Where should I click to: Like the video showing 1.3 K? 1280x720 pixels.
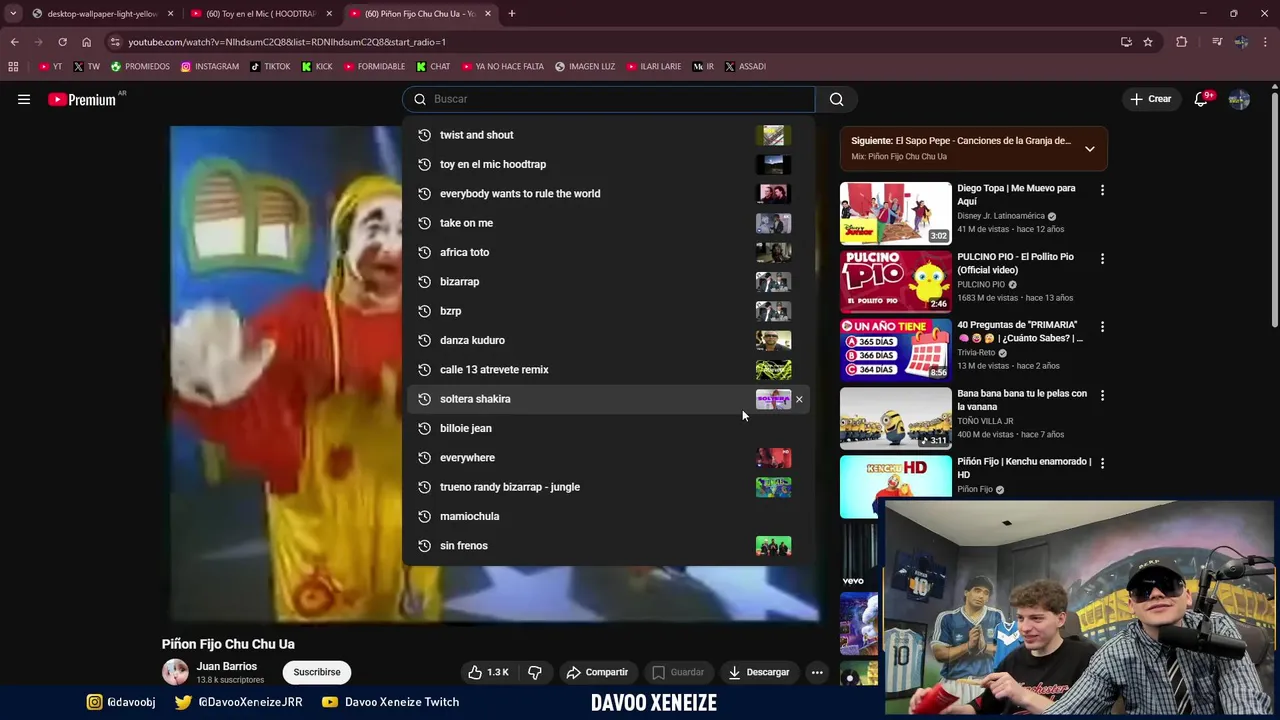[489, 672]
